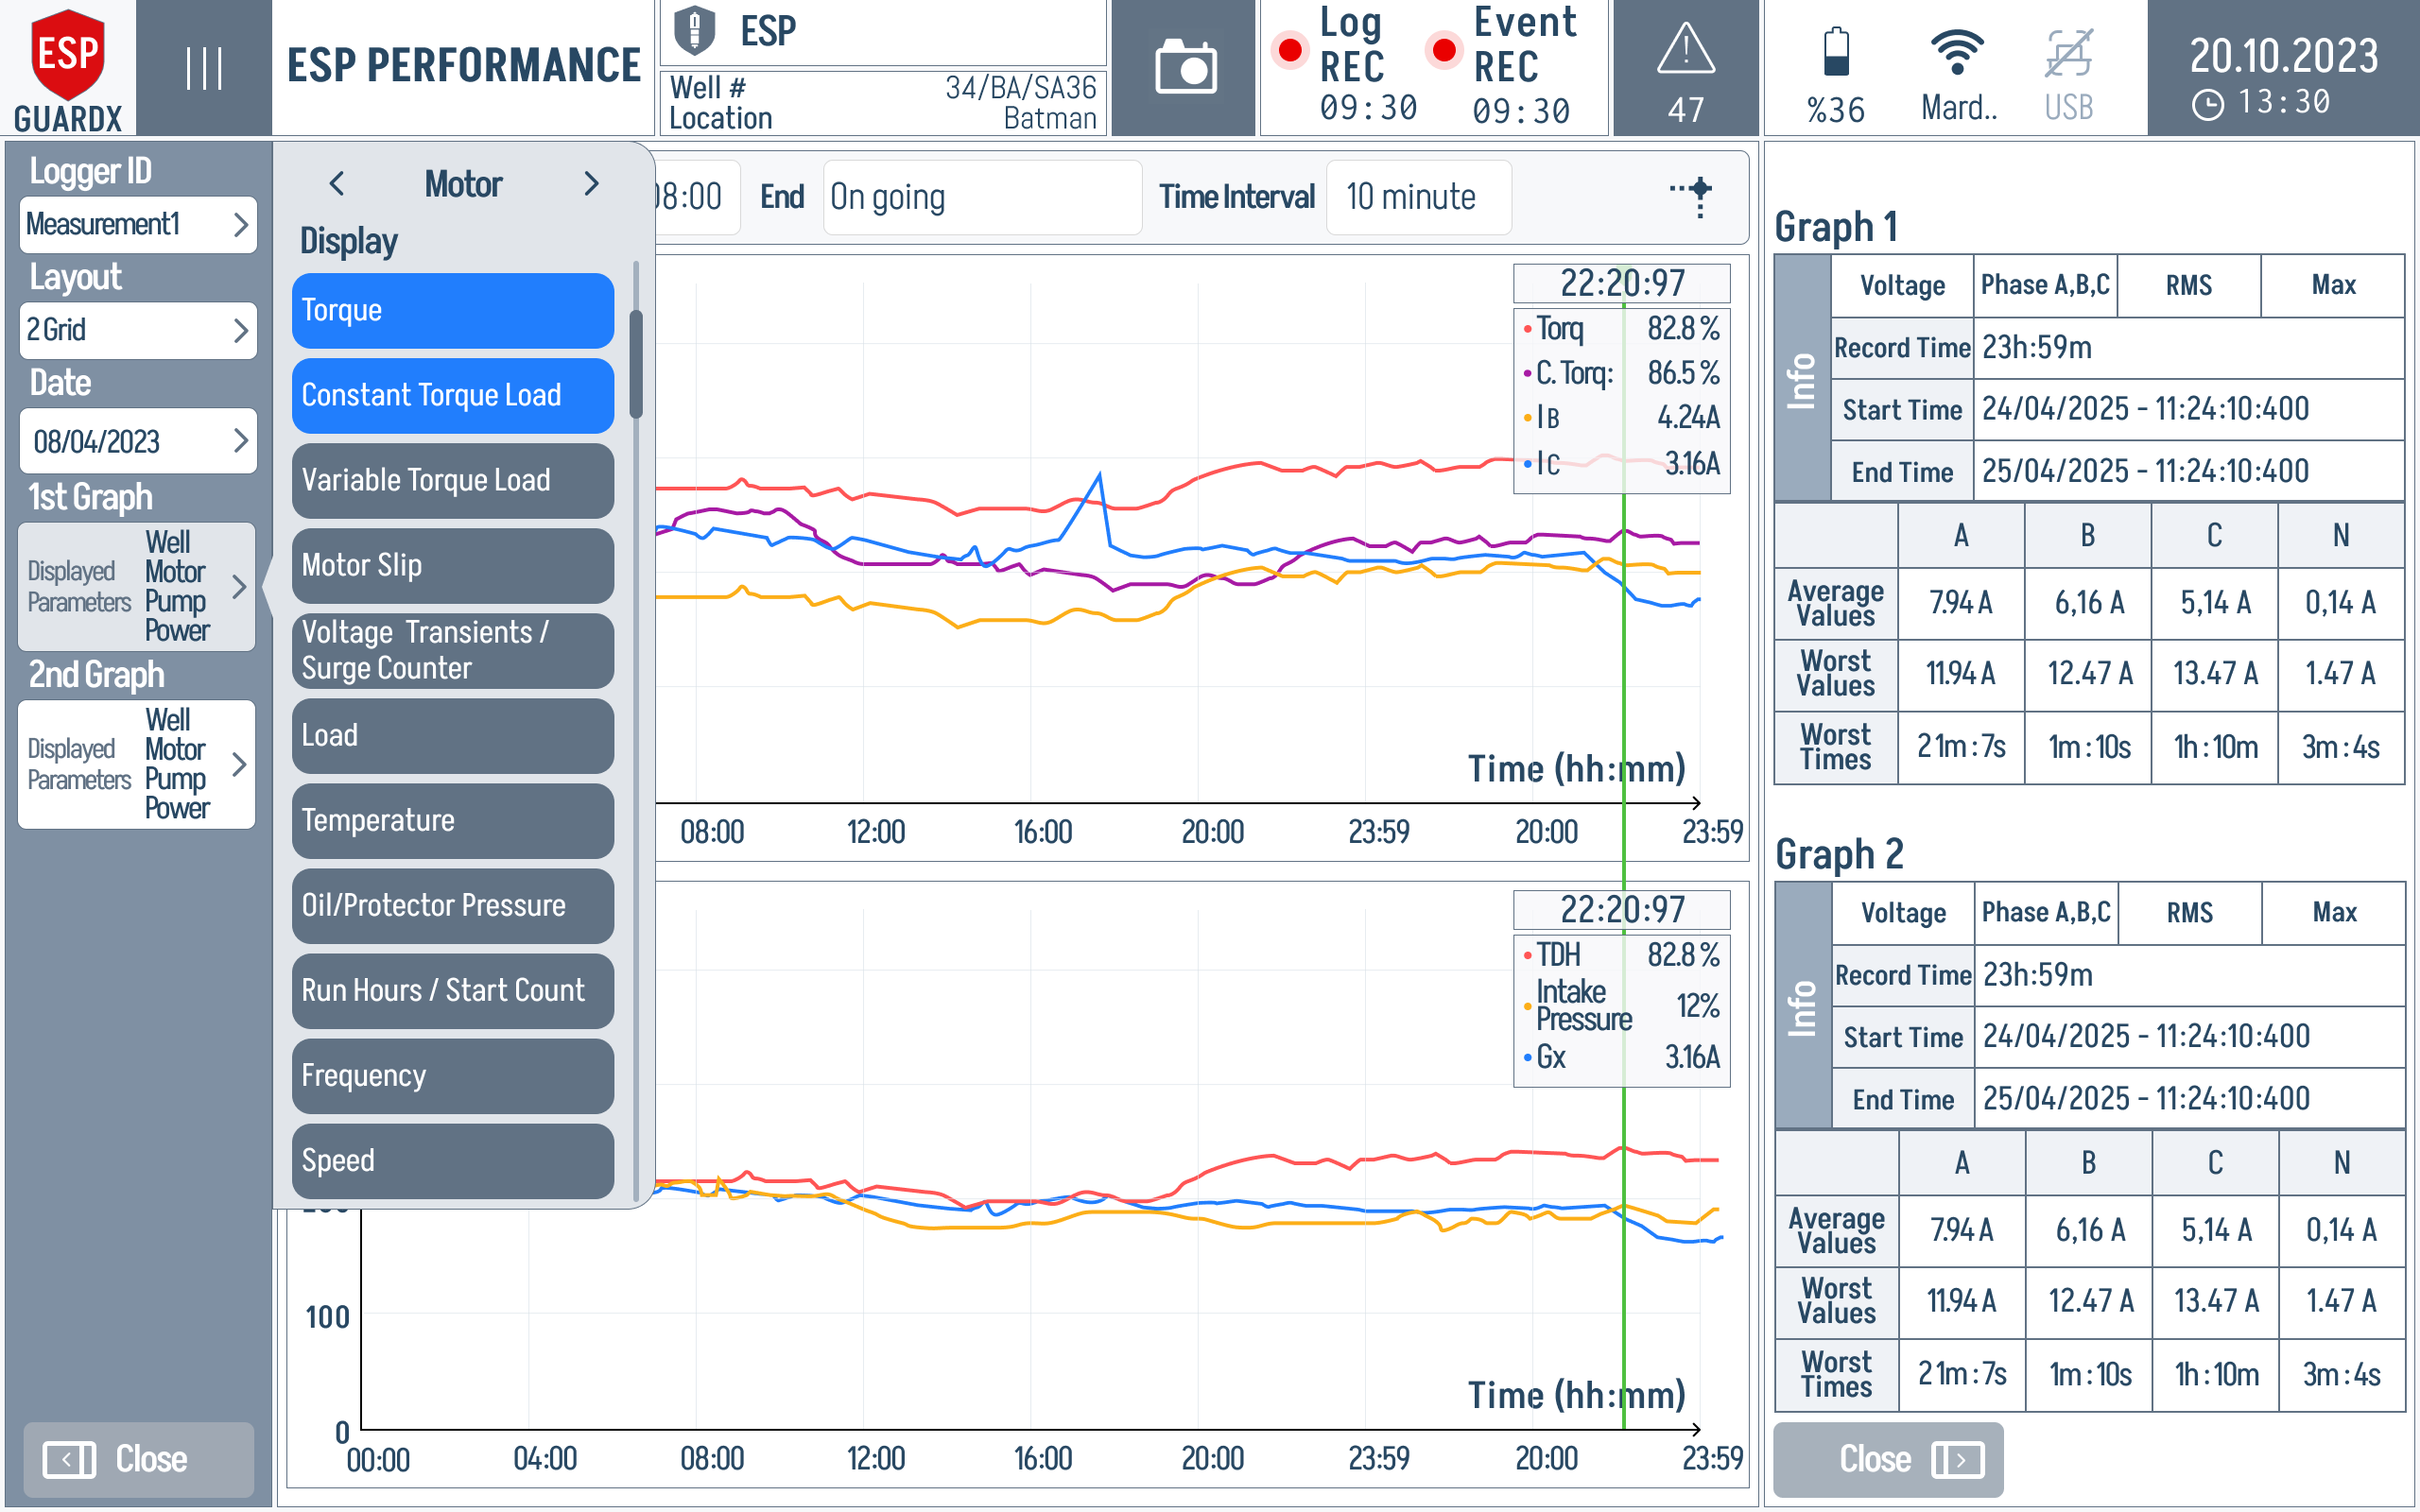Click Graph 2 Average Values 7.94 A cell
Image resolution: width=2420 pixels, height=1512 pixels.
coord(1962,1230)
